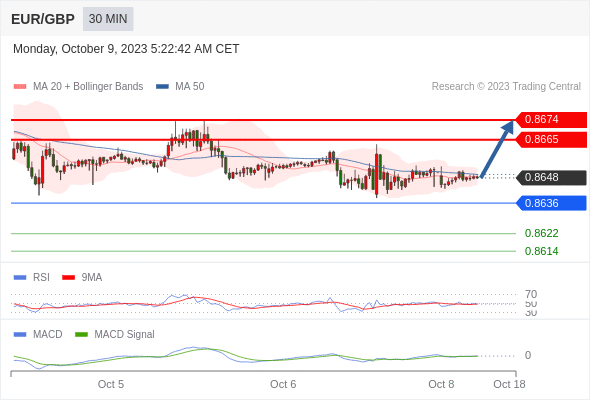Click the 0.8648 current price tag
This screenshot has height=400, width=590.
click(x=551, y=177)
